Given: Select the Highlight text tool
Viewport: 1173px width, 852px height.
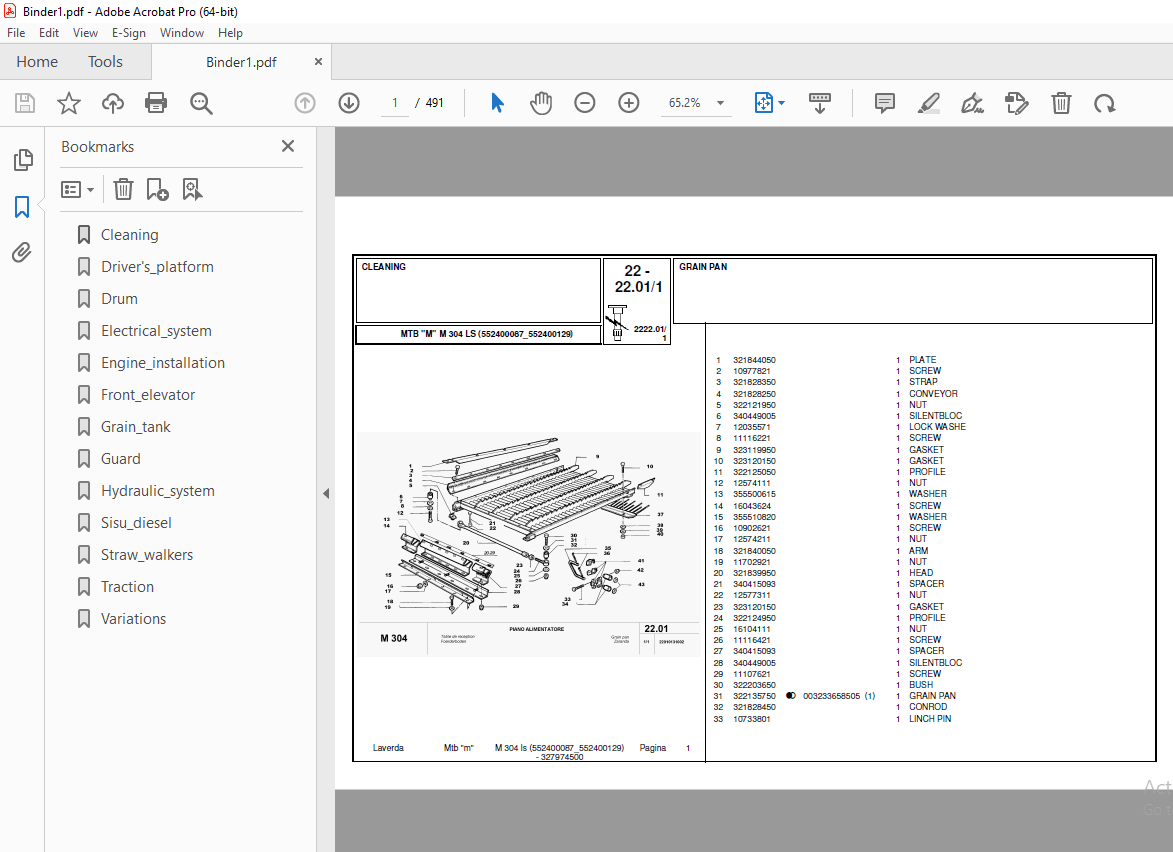Looking at the screenshot, I should [x=928, y=102].
